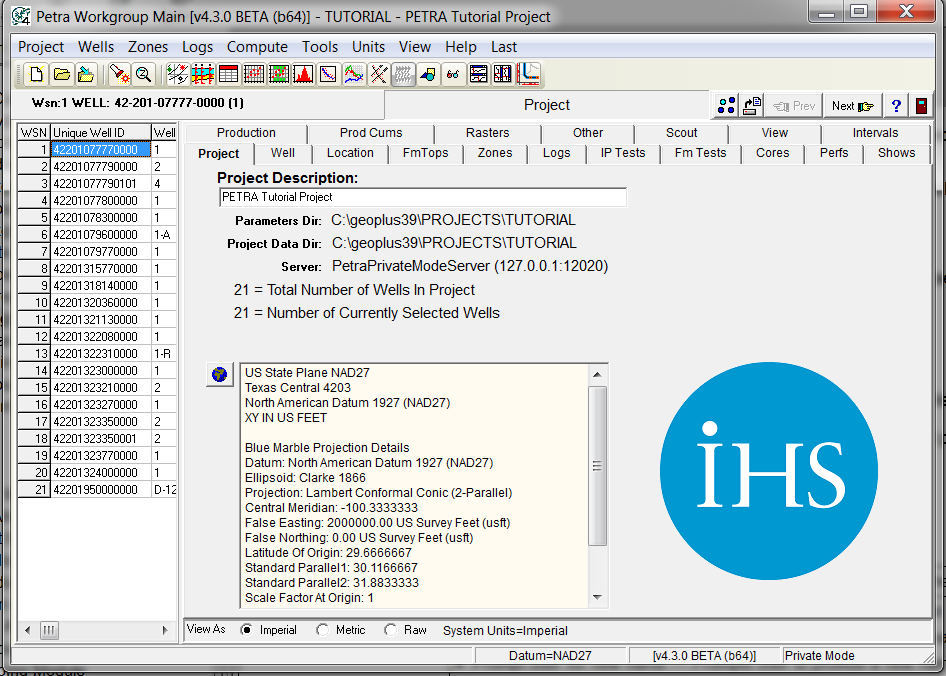Open the Map module icon with well symbols

tap(177, 75)
